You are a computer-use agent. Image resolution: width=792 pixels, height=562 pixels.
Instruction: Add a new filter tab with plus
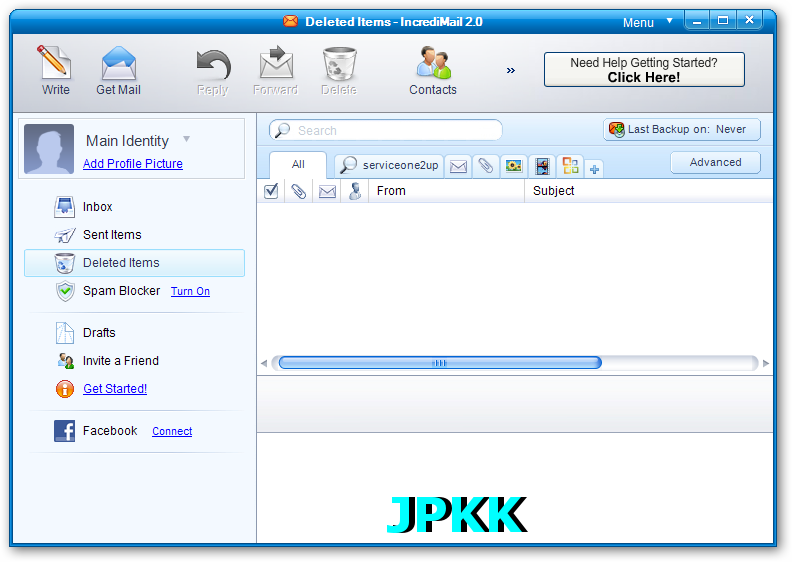pyautogui.click(x=595, y=169)
